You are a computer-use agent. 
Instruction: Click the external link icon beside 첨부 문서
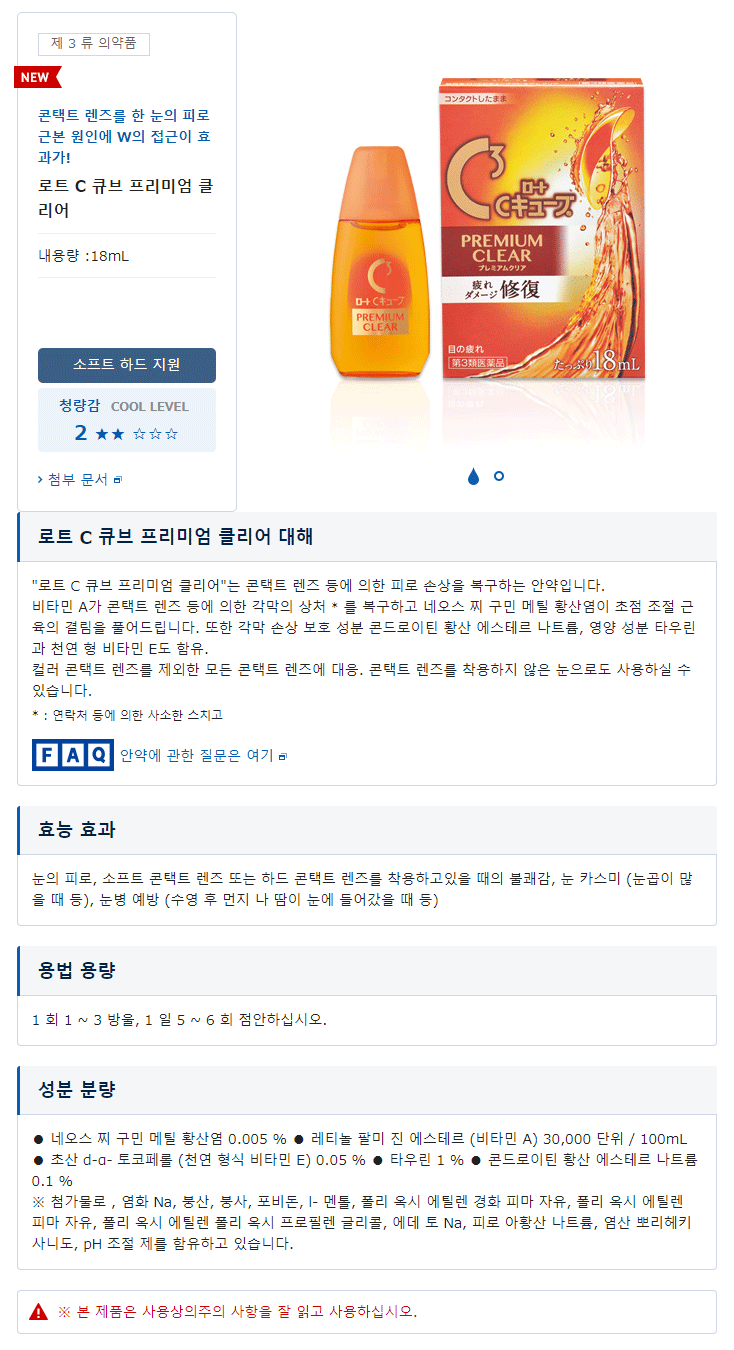click(117, 480)
